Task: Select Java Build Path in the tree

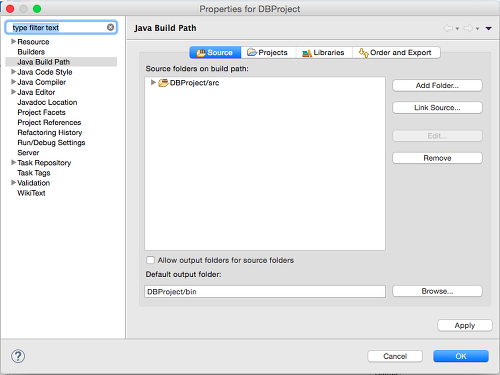Action: (x=44, y=62)
